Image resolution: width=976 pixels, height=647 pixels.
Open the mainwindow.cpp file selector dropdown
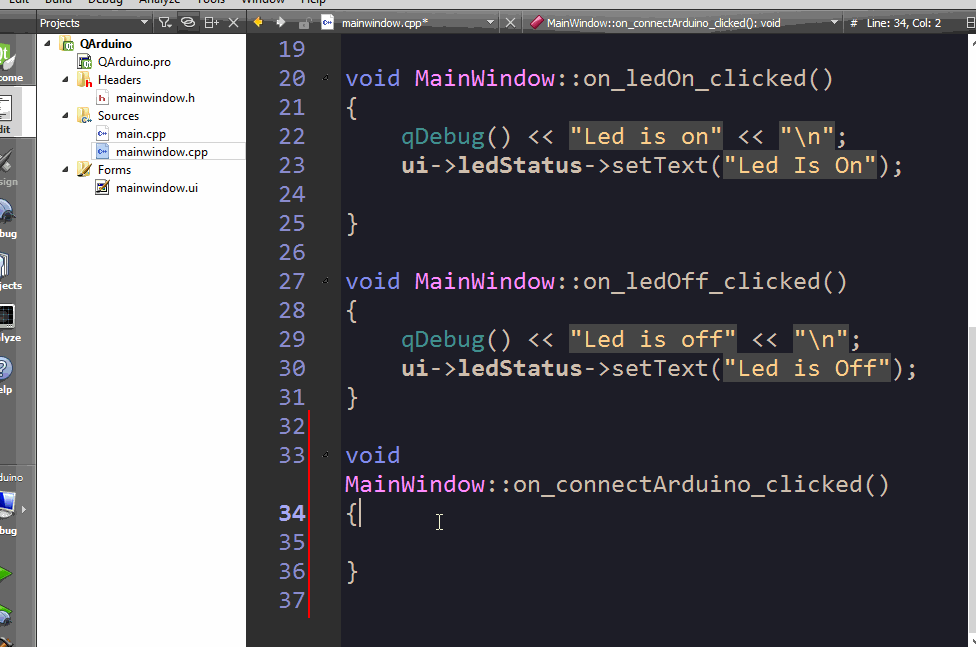pyautogui.click(x=490, y=22)
